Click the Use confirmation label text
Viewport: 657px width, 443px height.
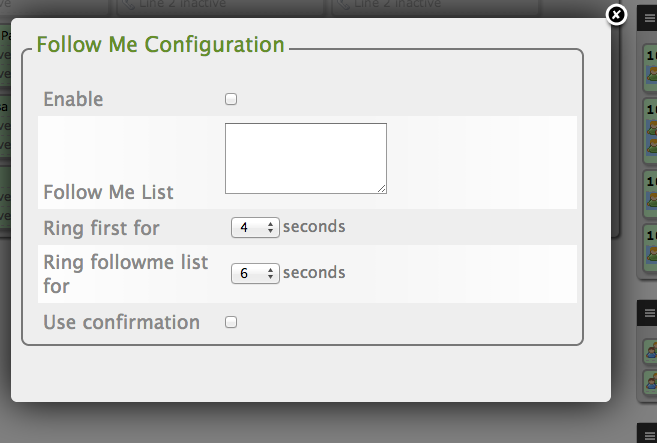(x=122, y=322)
